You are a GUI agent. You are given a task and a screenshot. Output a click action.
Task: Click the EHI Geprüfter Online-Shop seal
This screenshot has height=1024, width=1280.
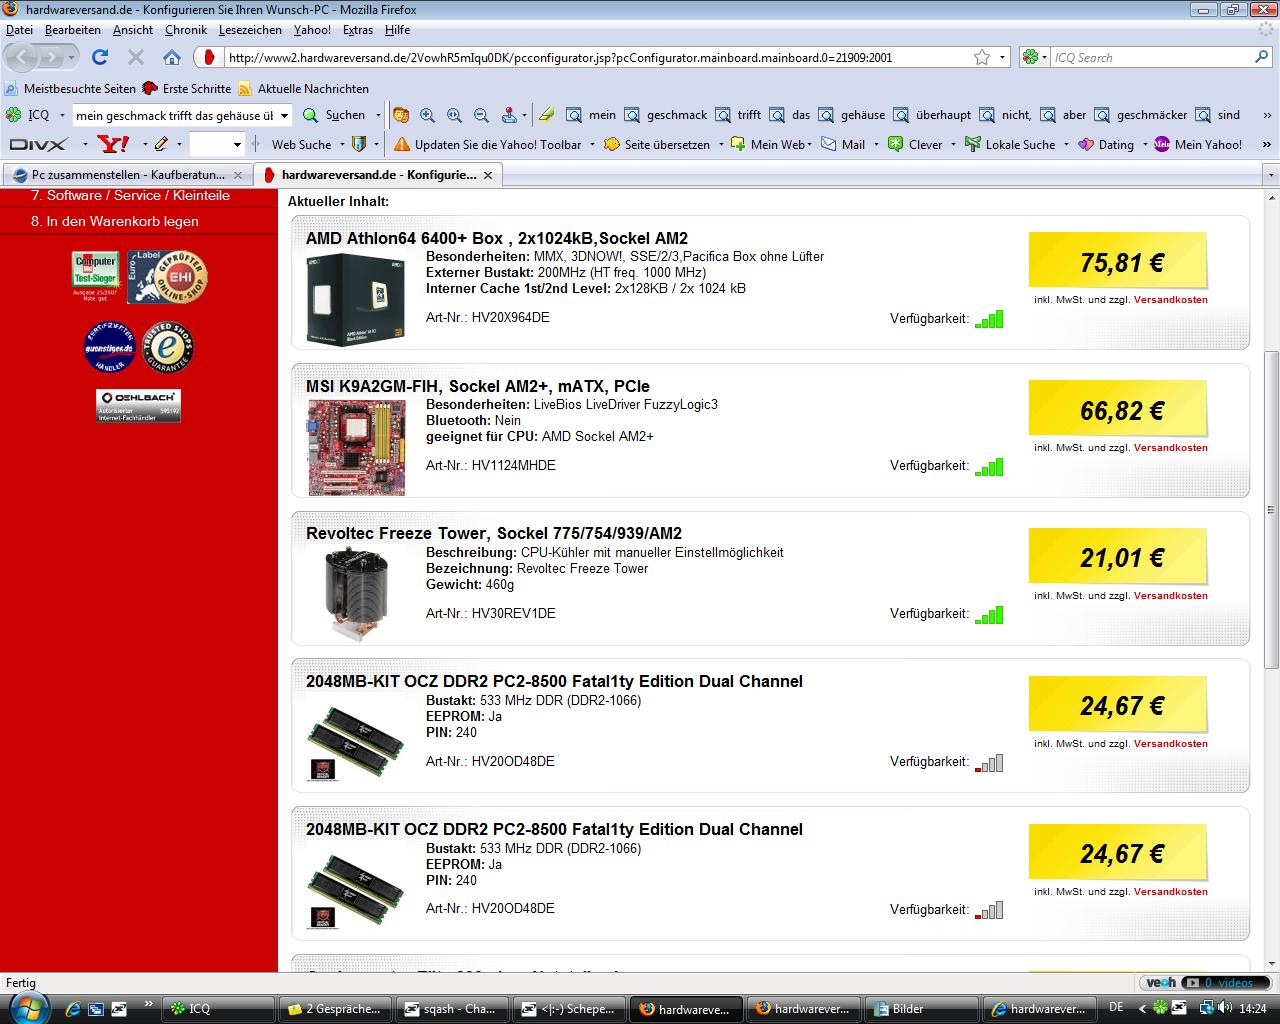(x=167, y=277)
